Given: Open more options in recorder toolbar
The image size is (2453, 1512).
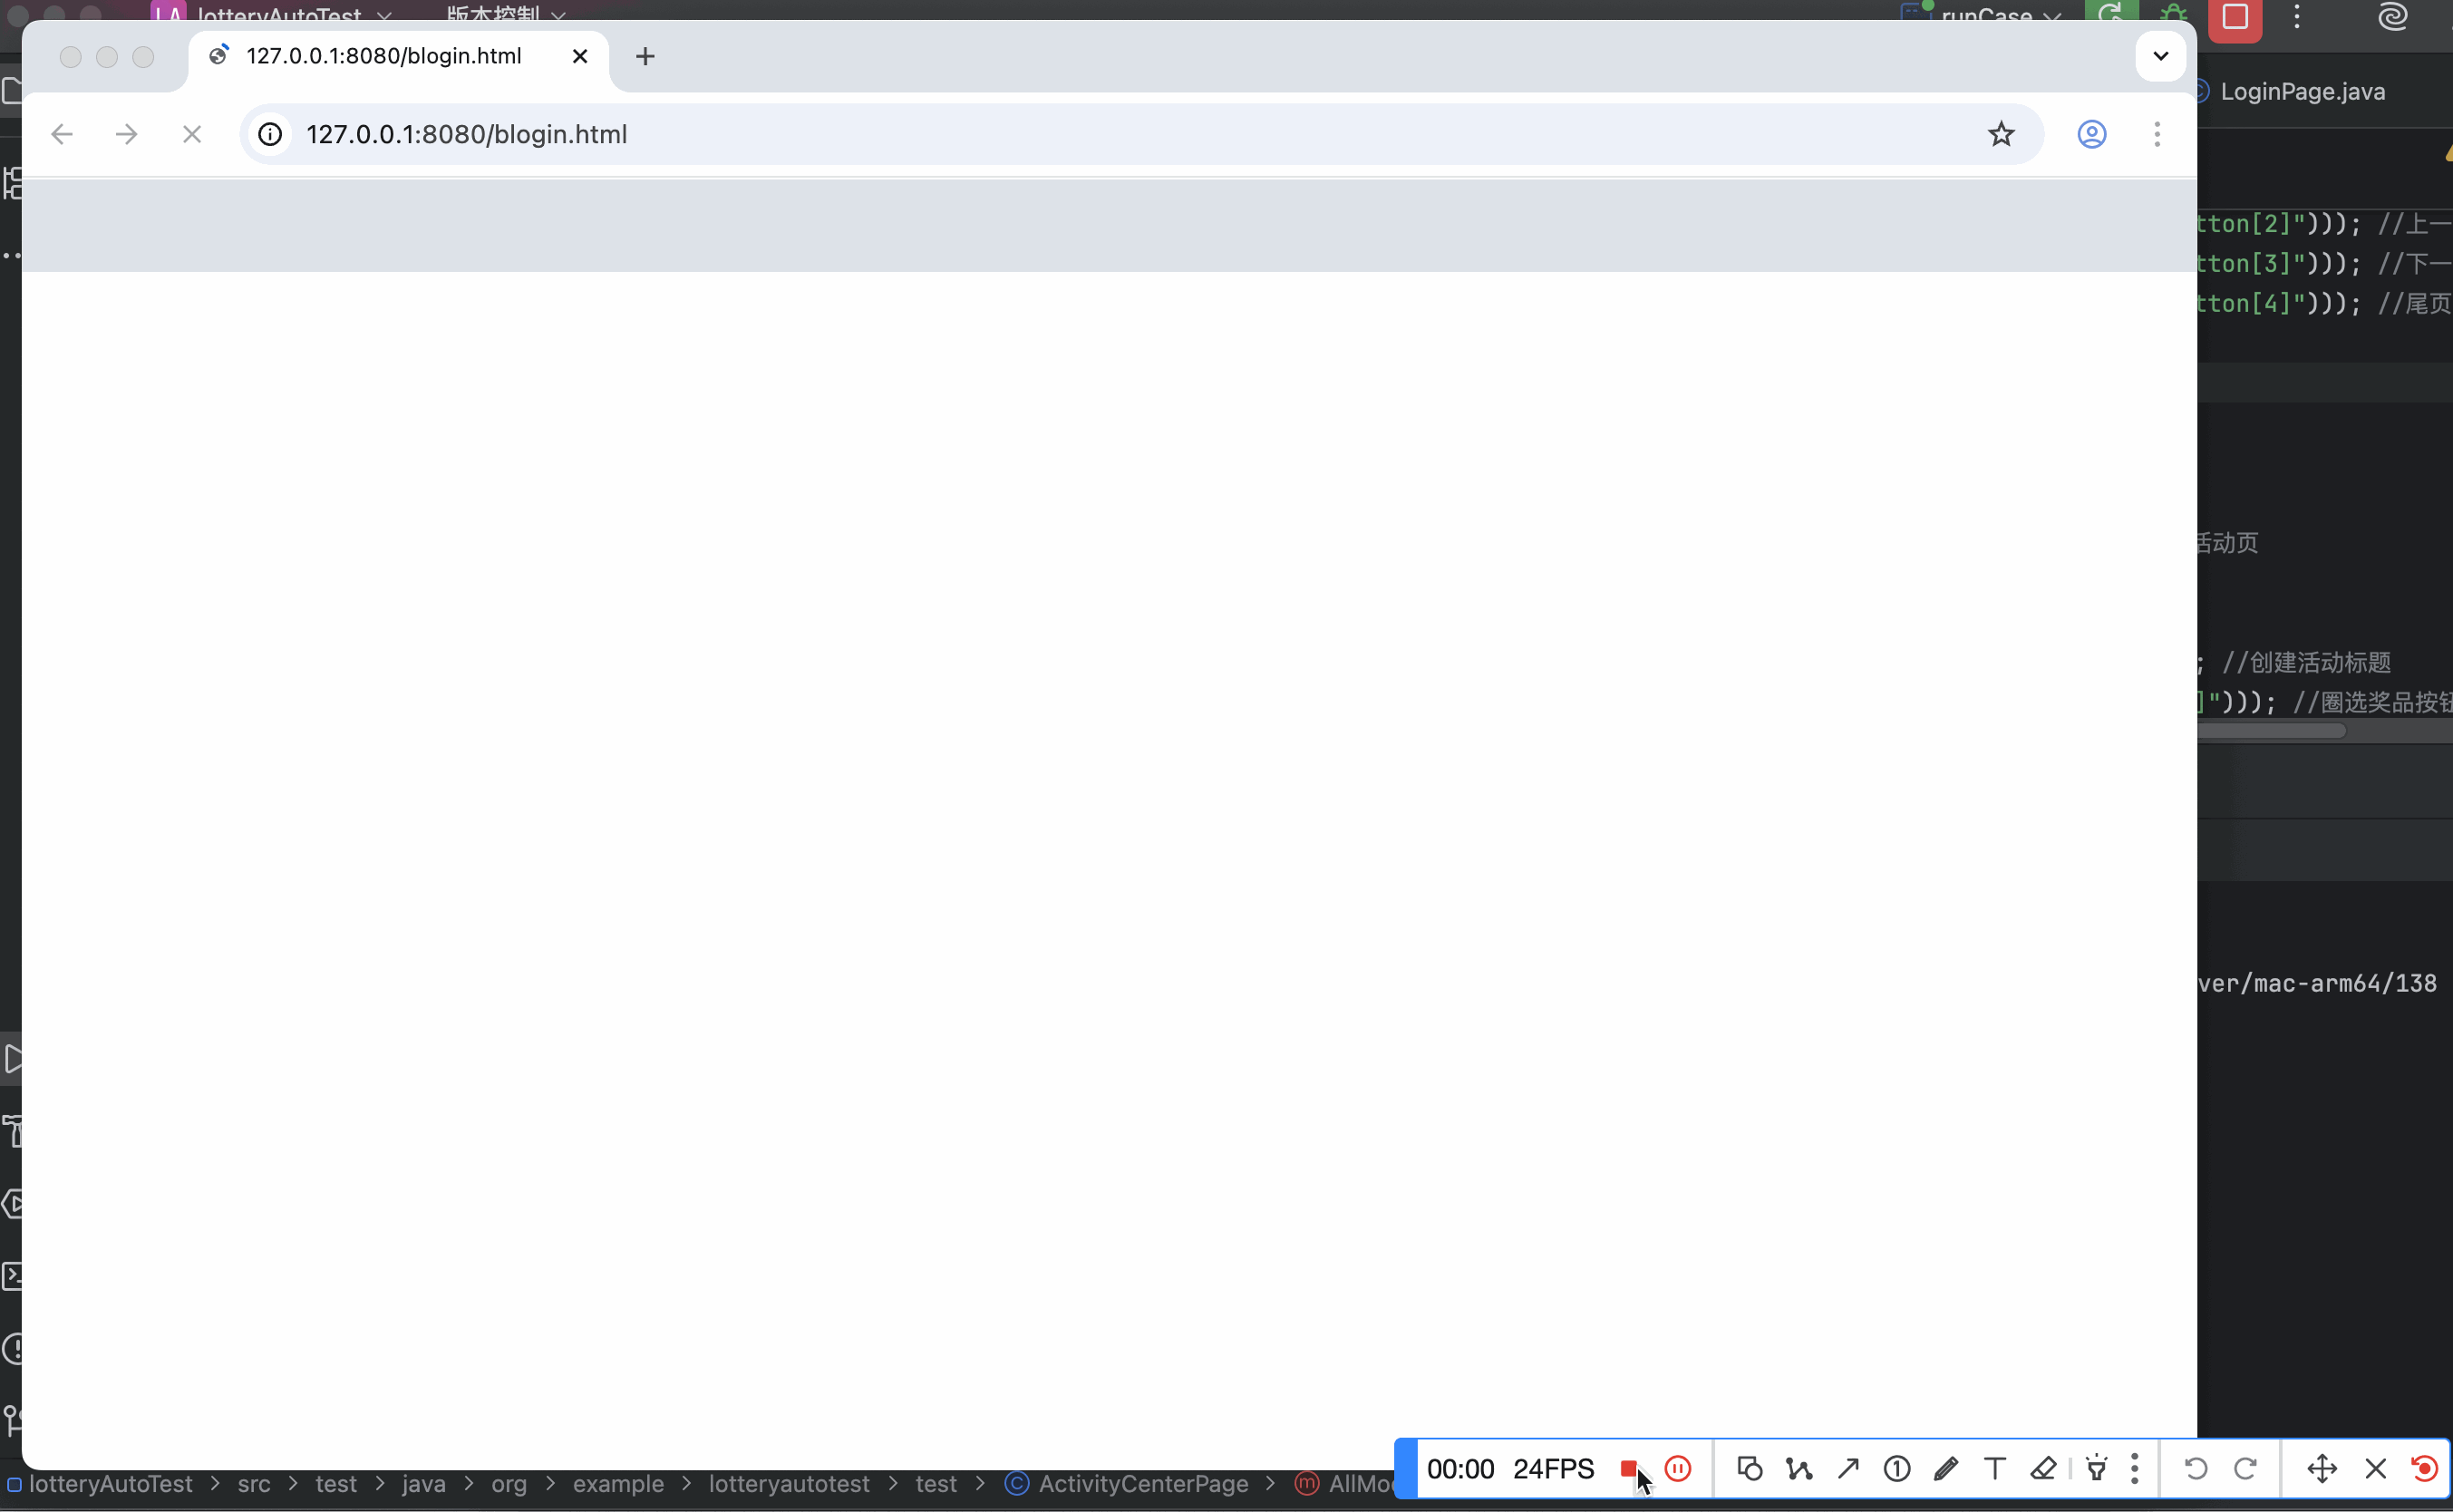Looking at the screenshot, I should (x=2135, y=1469).
